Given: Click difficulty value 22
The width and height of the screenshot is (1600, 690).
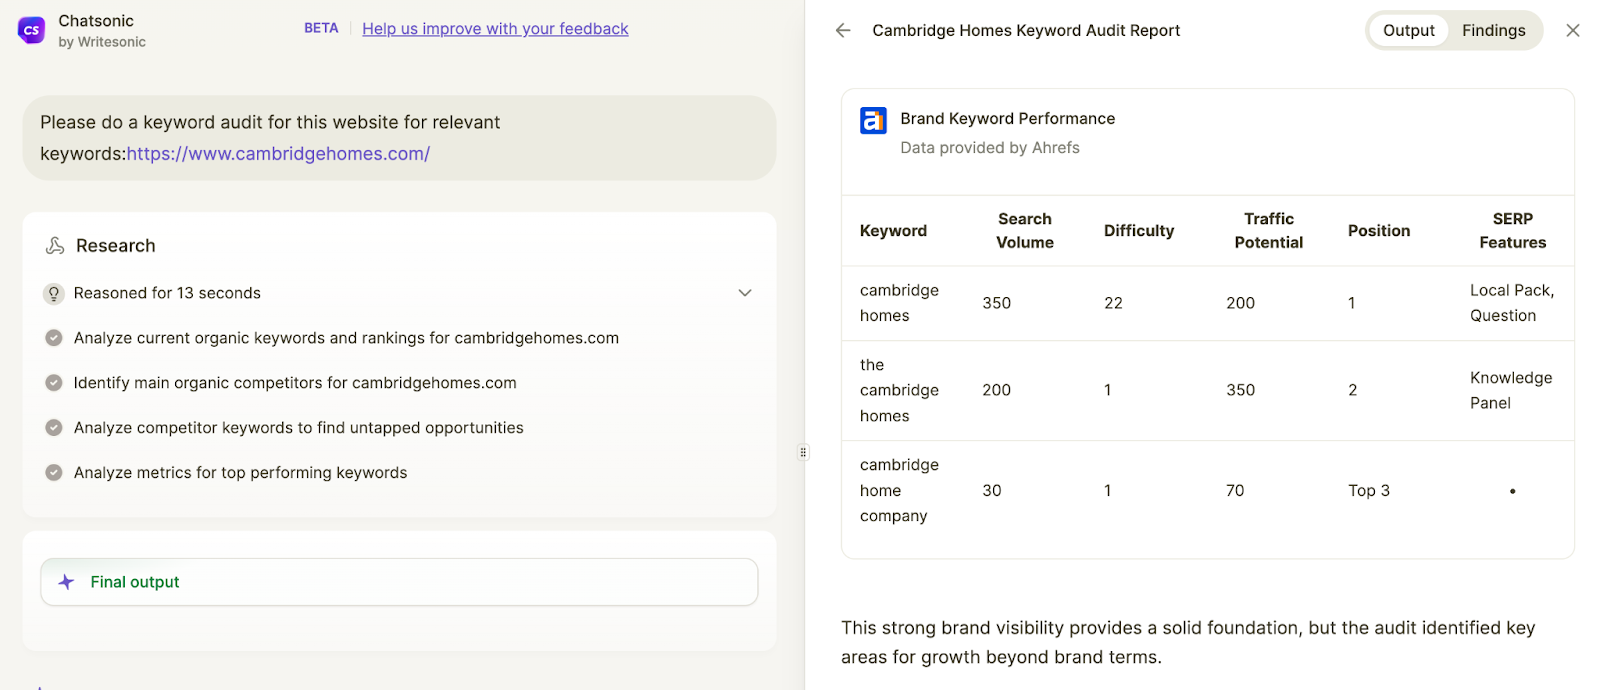Looking at the screenshot, I should coord(1113,303).
